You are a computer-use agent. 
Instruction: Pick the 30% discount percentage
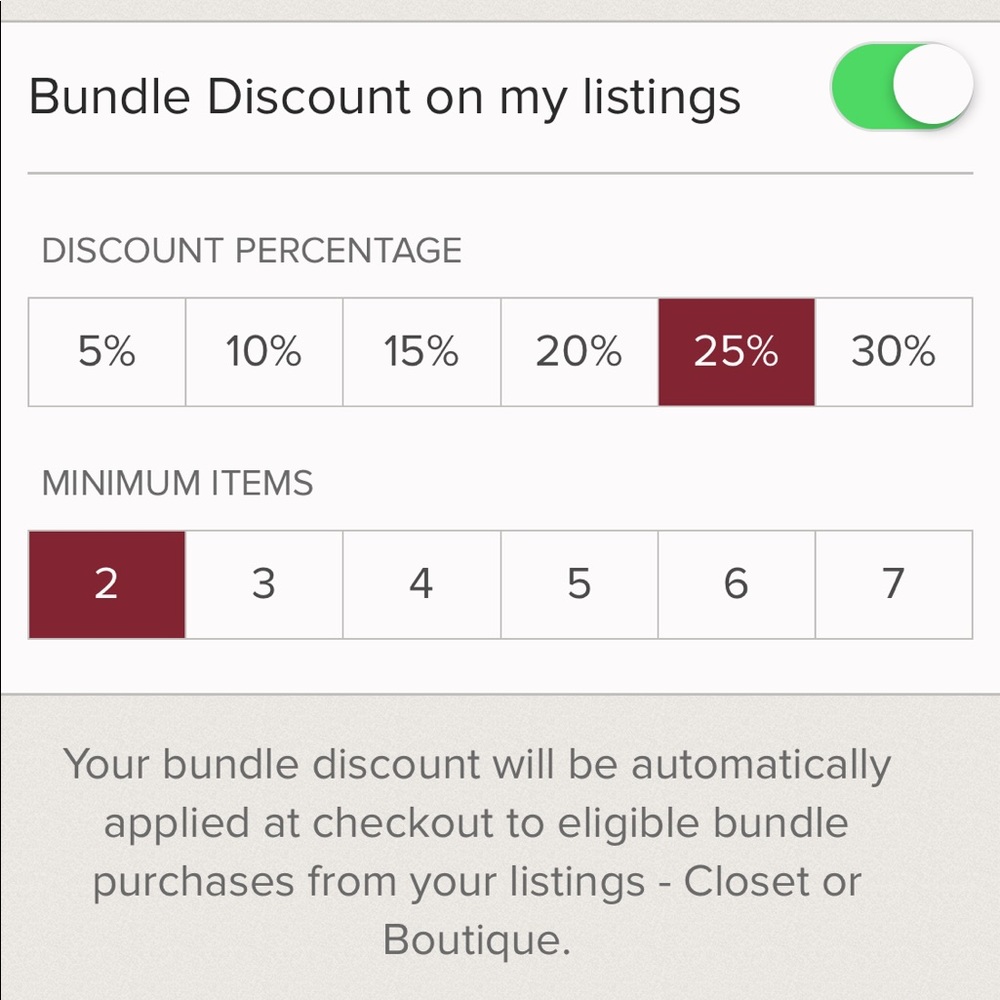click(x=893, y=352)
